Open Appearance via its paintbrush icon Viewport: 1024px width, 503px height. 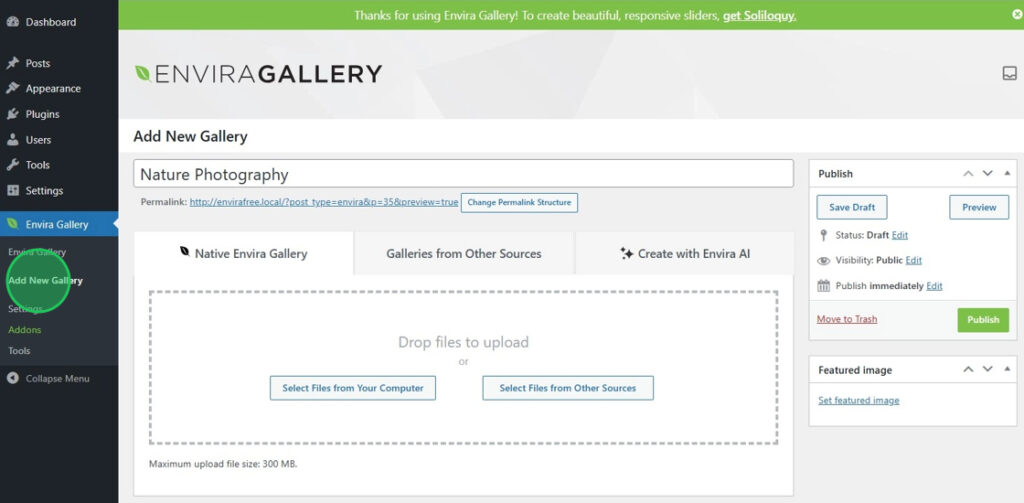[x=12, y=88]
